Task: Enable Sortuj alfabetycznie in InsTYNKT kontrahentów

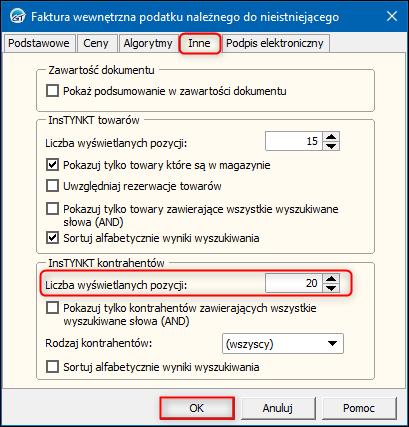Action: (52, 367)
